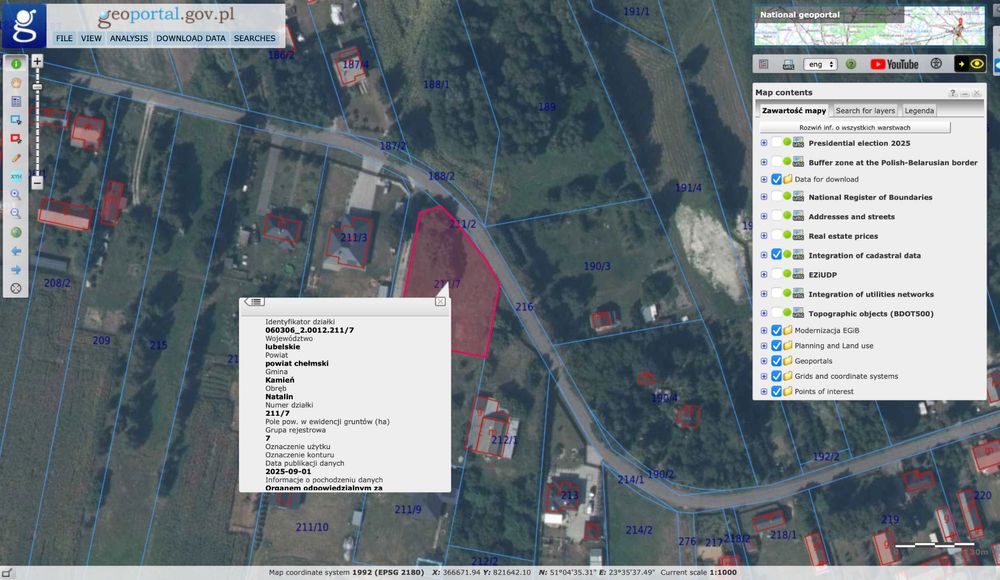Viewport: 1000px width, 580px height.
Task: Expand Integration of cadastral data node
Action: (x=763, y=255)
